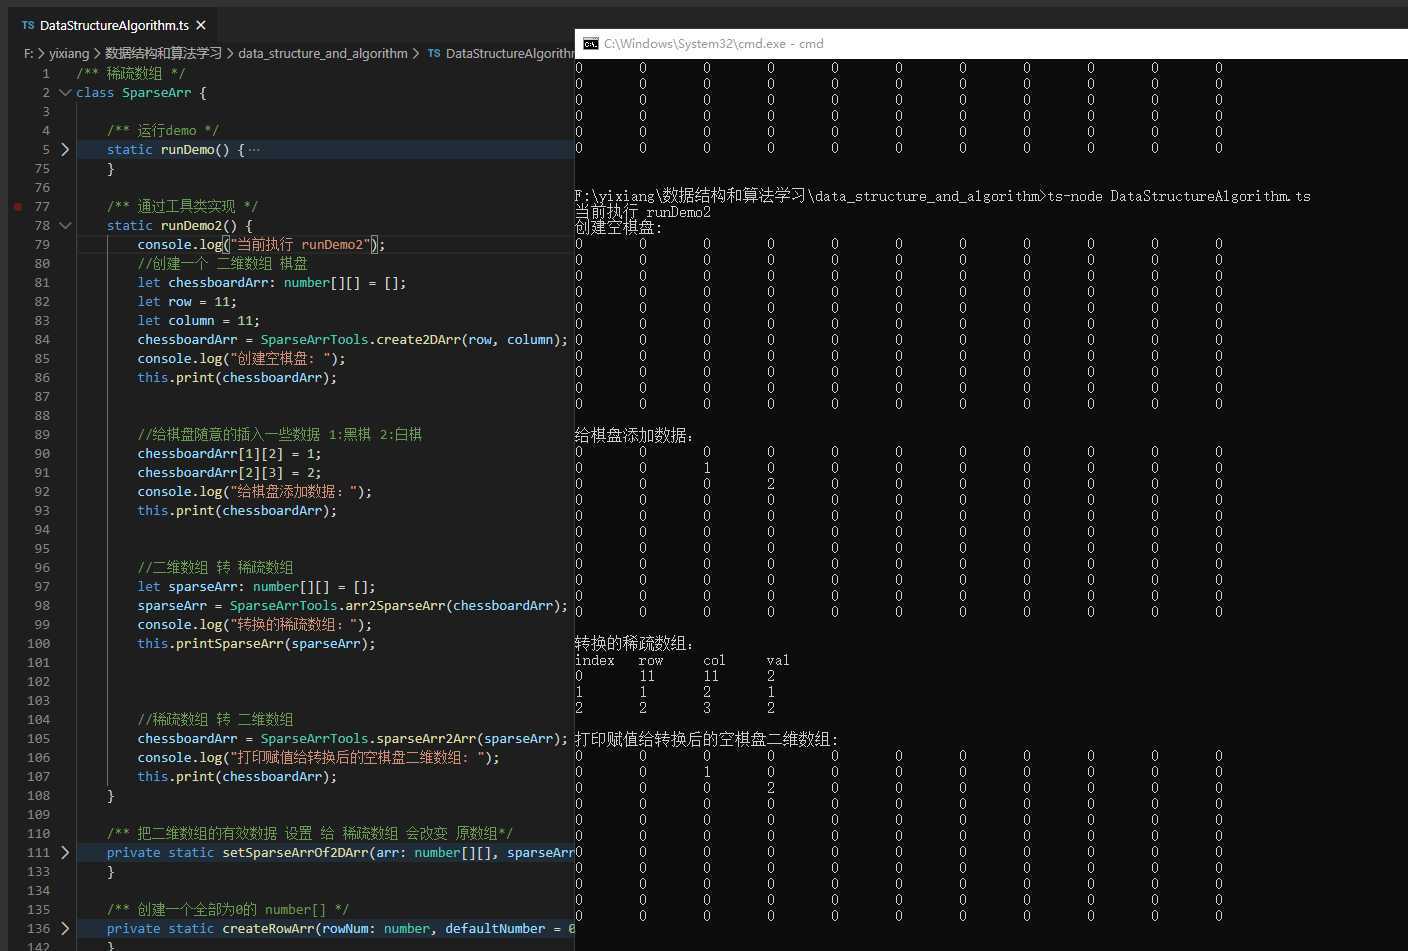Click this.printSparseArr(sparseArr) statement
1408x951 pixels.
point(256,643)
